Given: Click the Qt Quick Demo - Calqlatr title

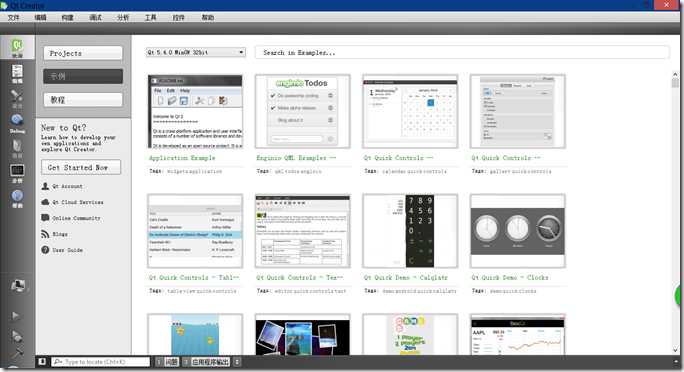Looking at the screenshot, I should tap(406, 277).
